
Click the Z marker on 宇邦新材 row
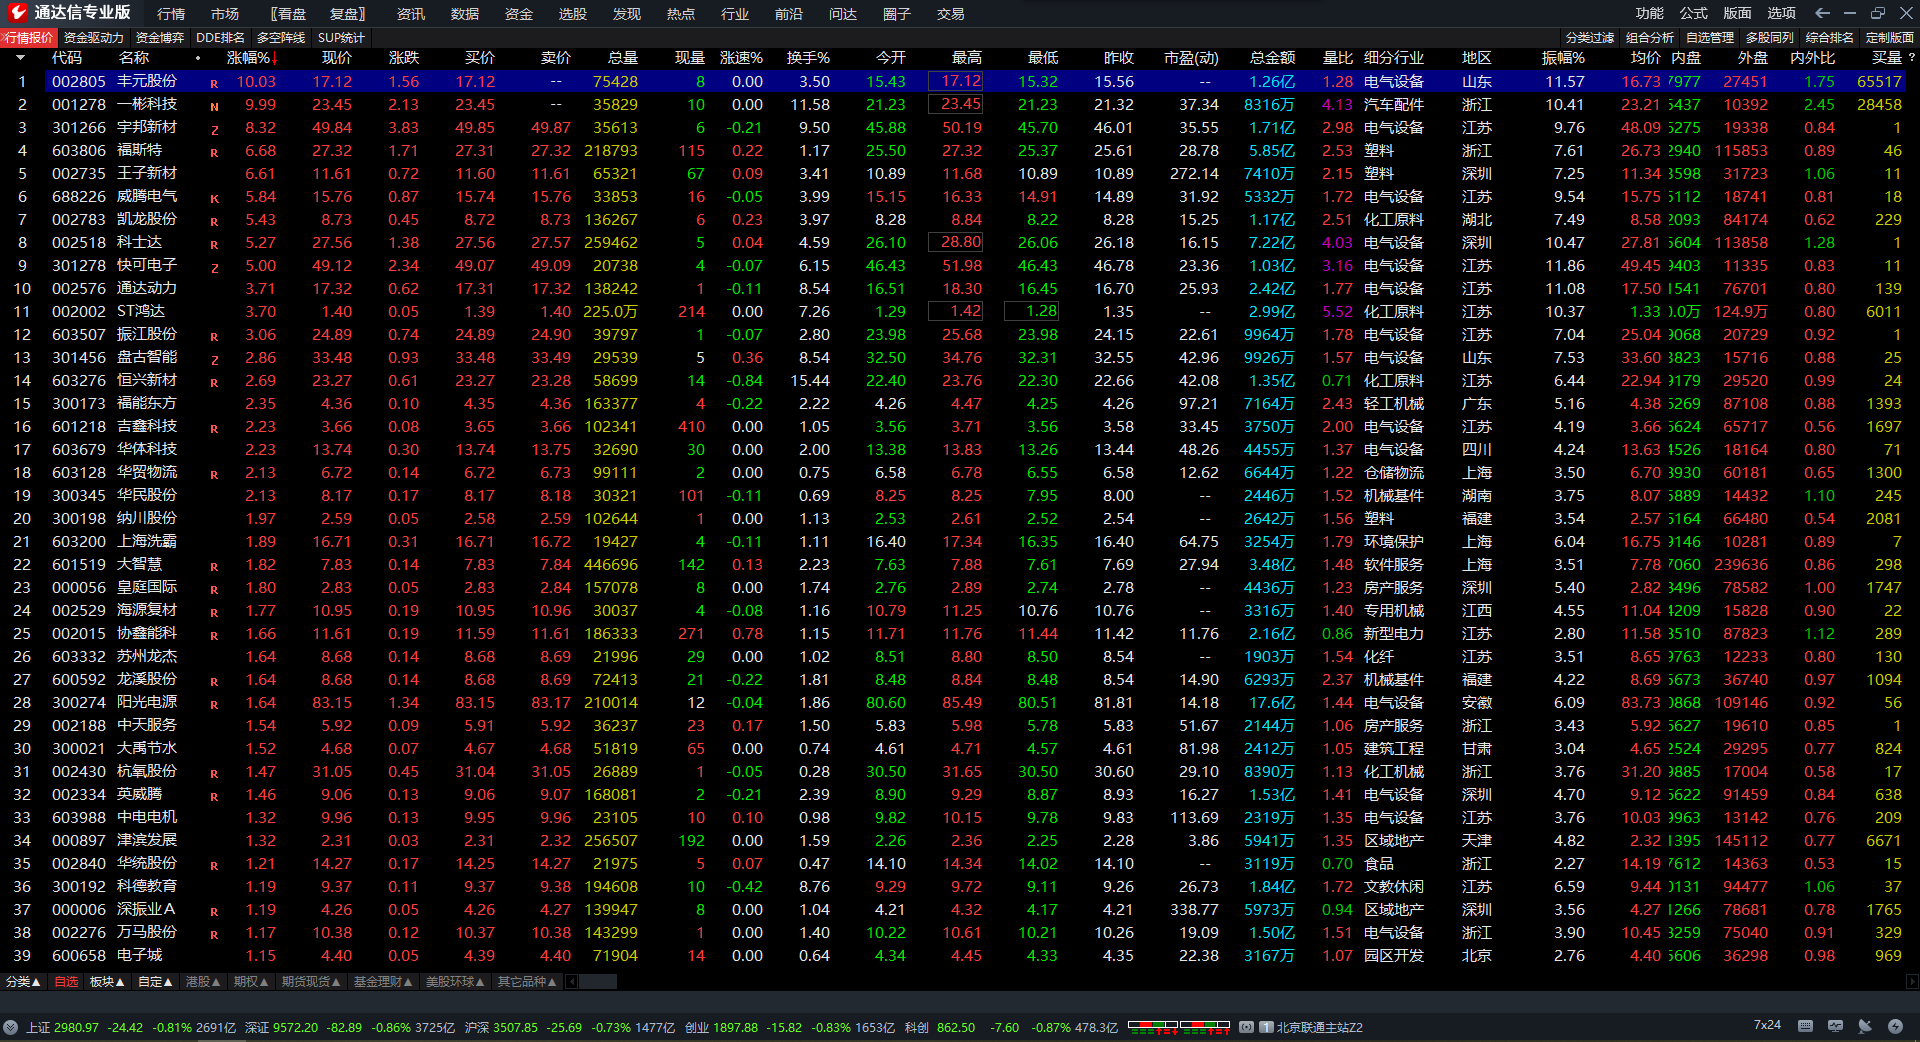coord(214,130)
